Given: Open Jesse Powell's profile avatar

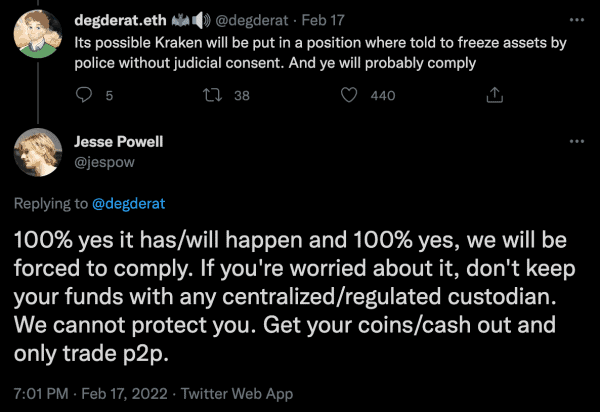Looking at the screenshot, I should click(40, 152).
